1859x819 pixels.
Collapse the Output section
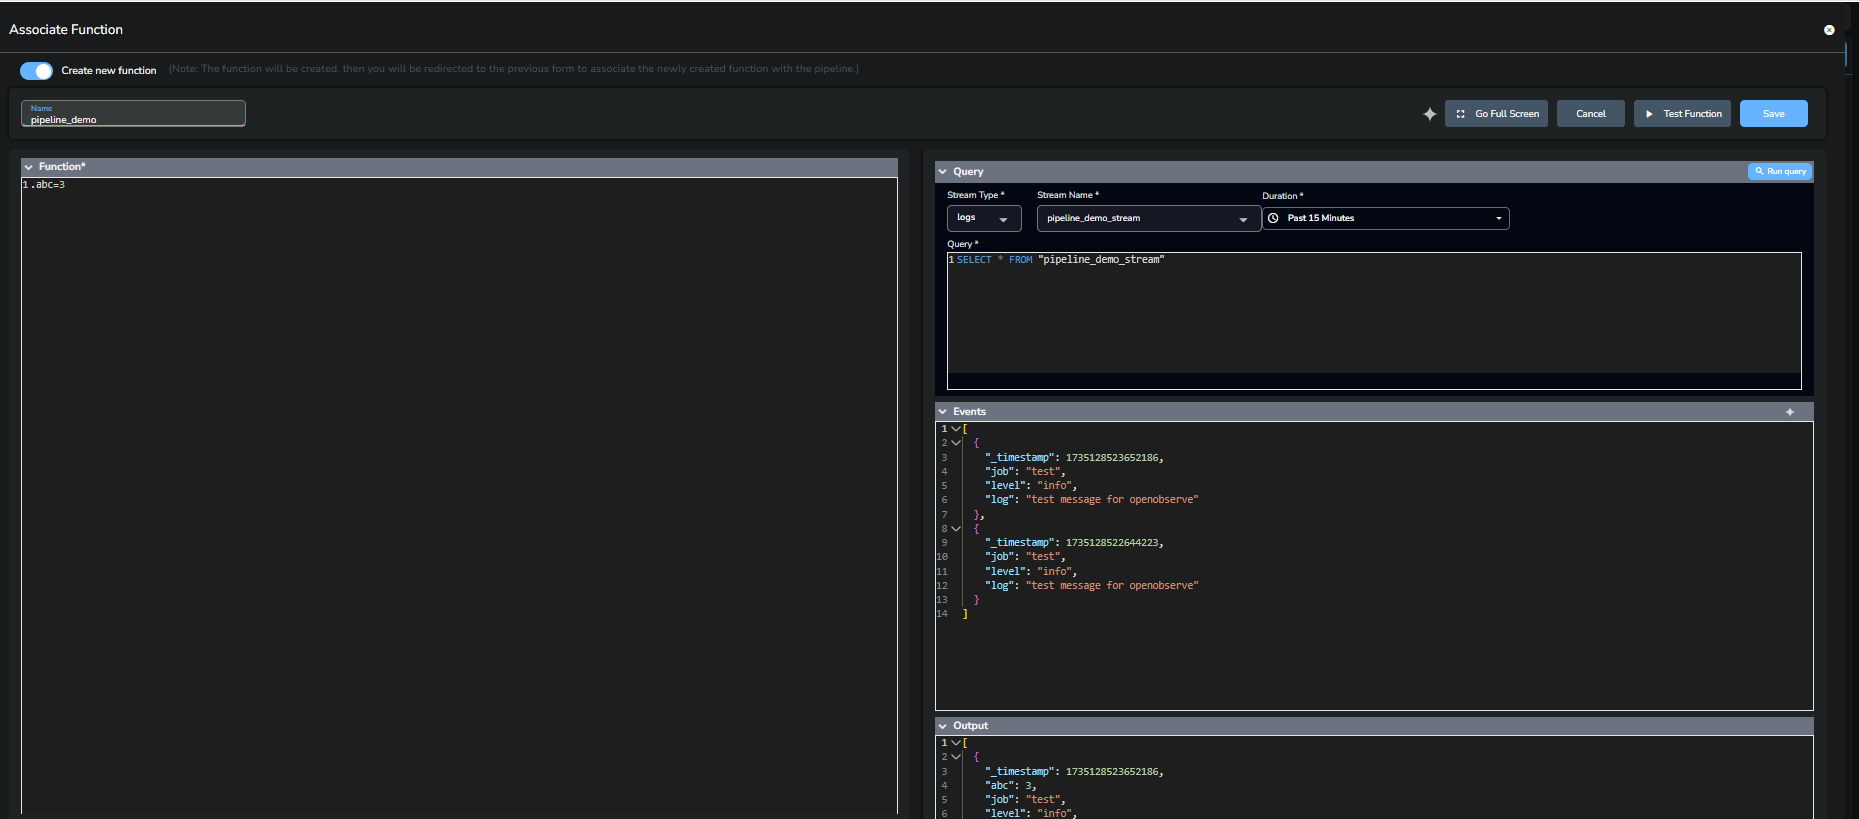(943, 726)
